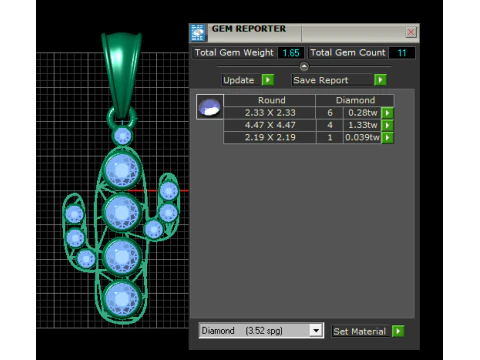Click the 0.039tw weight cell

(363, 137)
